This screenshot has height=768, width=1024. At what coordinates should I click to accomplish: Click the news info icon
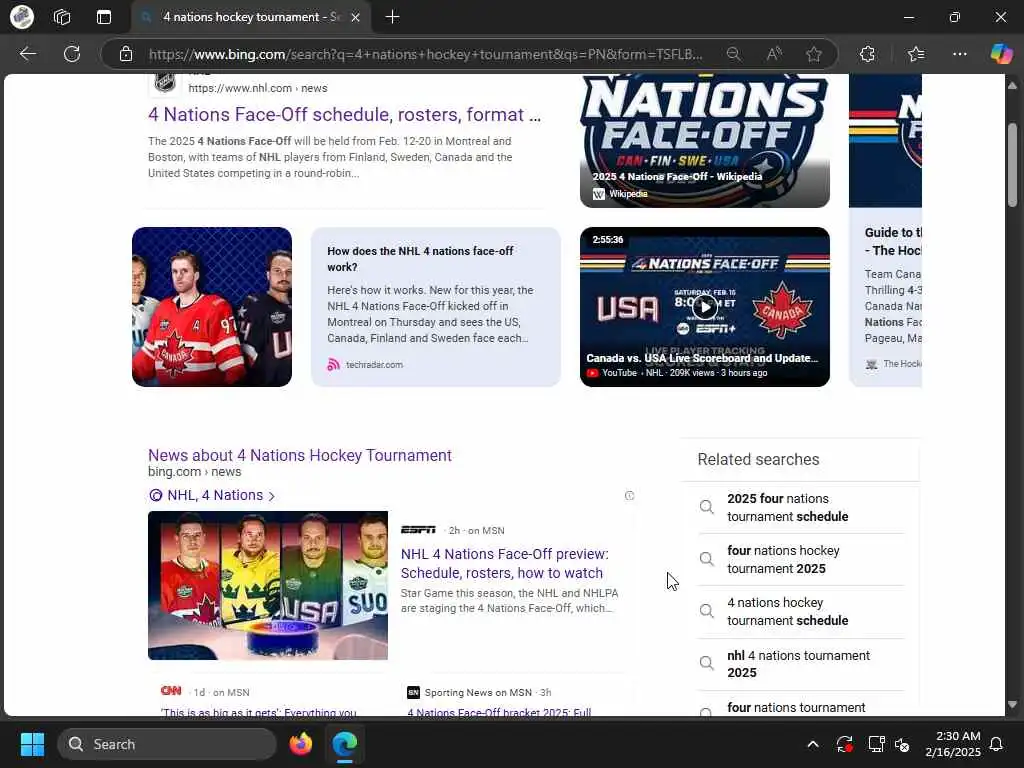click(x=630, y=496)
